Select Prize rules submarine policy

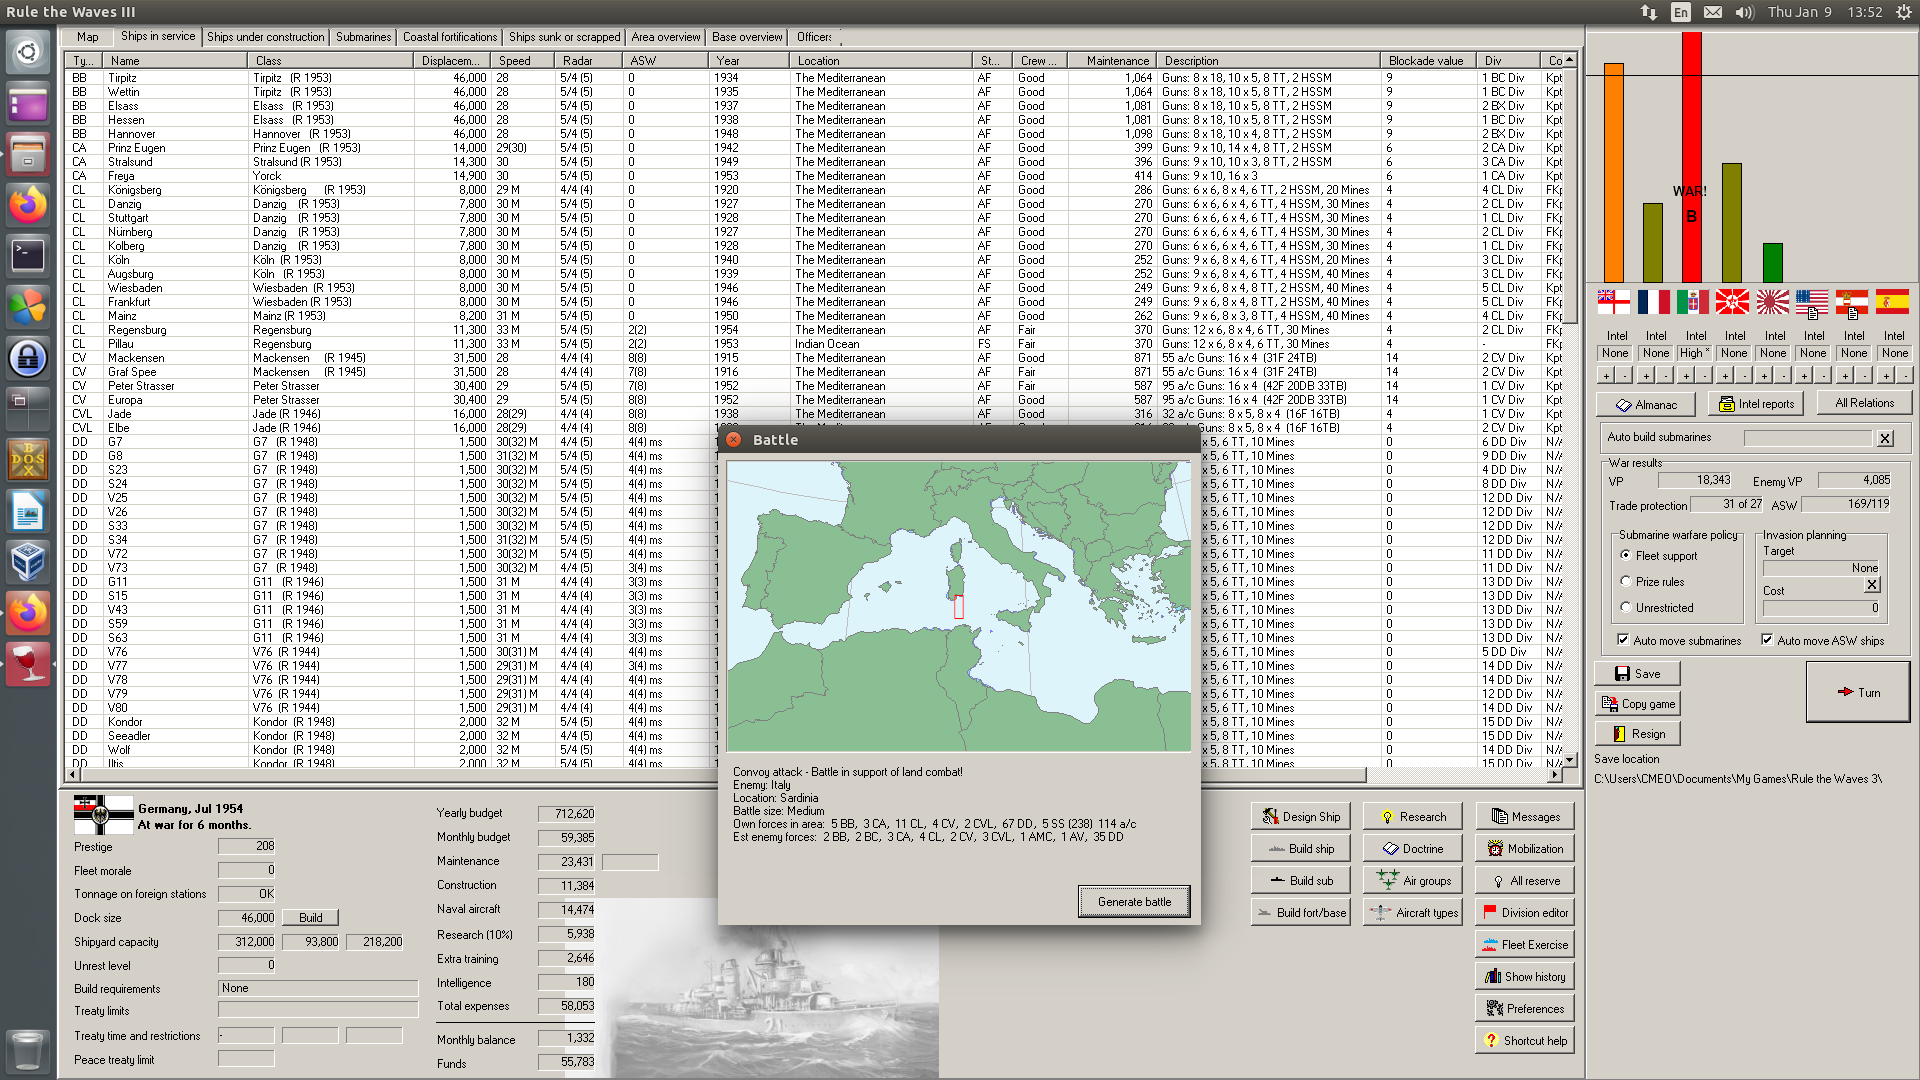[x=1626, y=581]
